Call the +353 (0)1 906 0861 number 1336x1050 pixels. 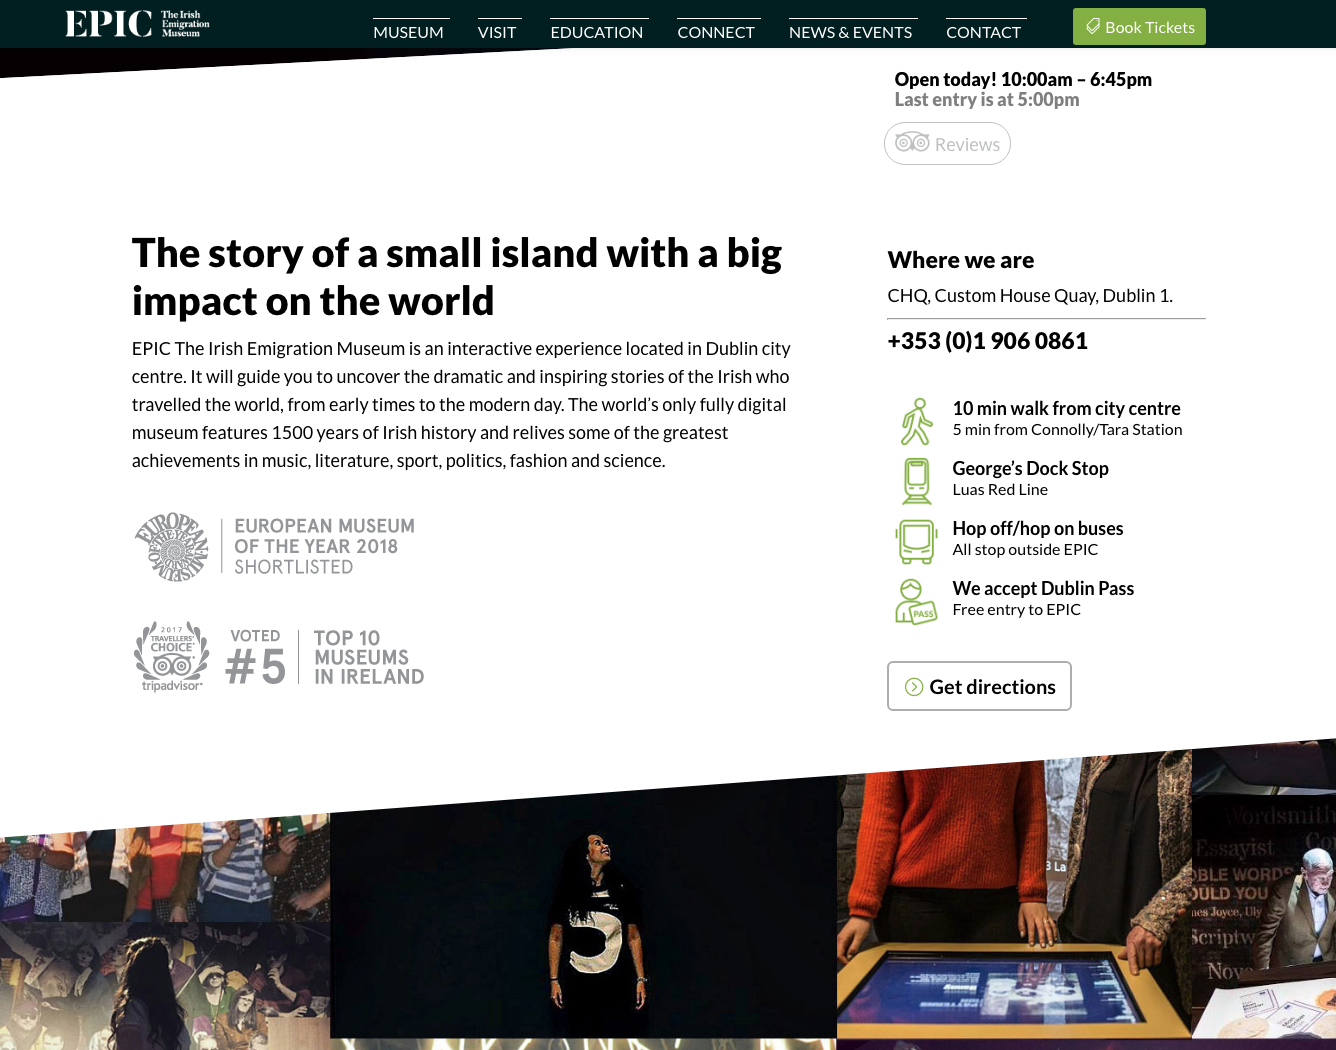pos(987,341)
